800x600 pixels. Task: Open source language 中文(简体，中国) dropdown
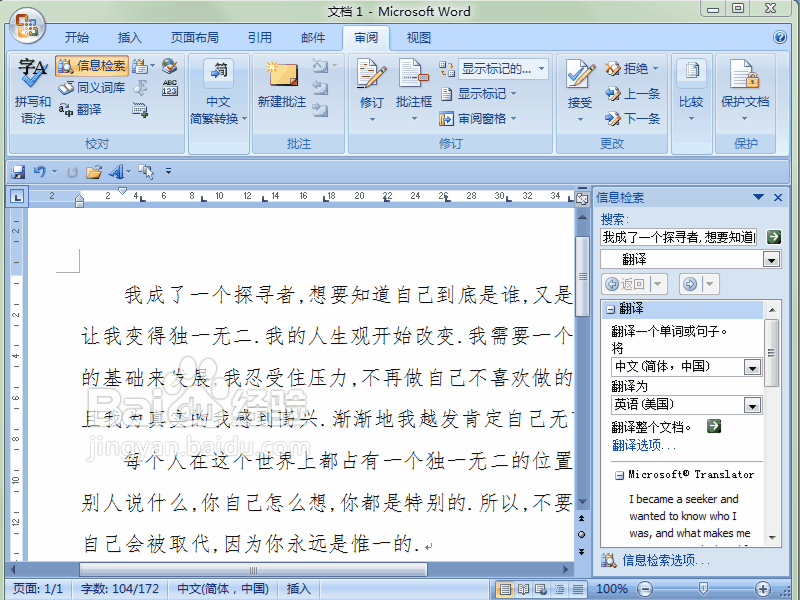752,367
